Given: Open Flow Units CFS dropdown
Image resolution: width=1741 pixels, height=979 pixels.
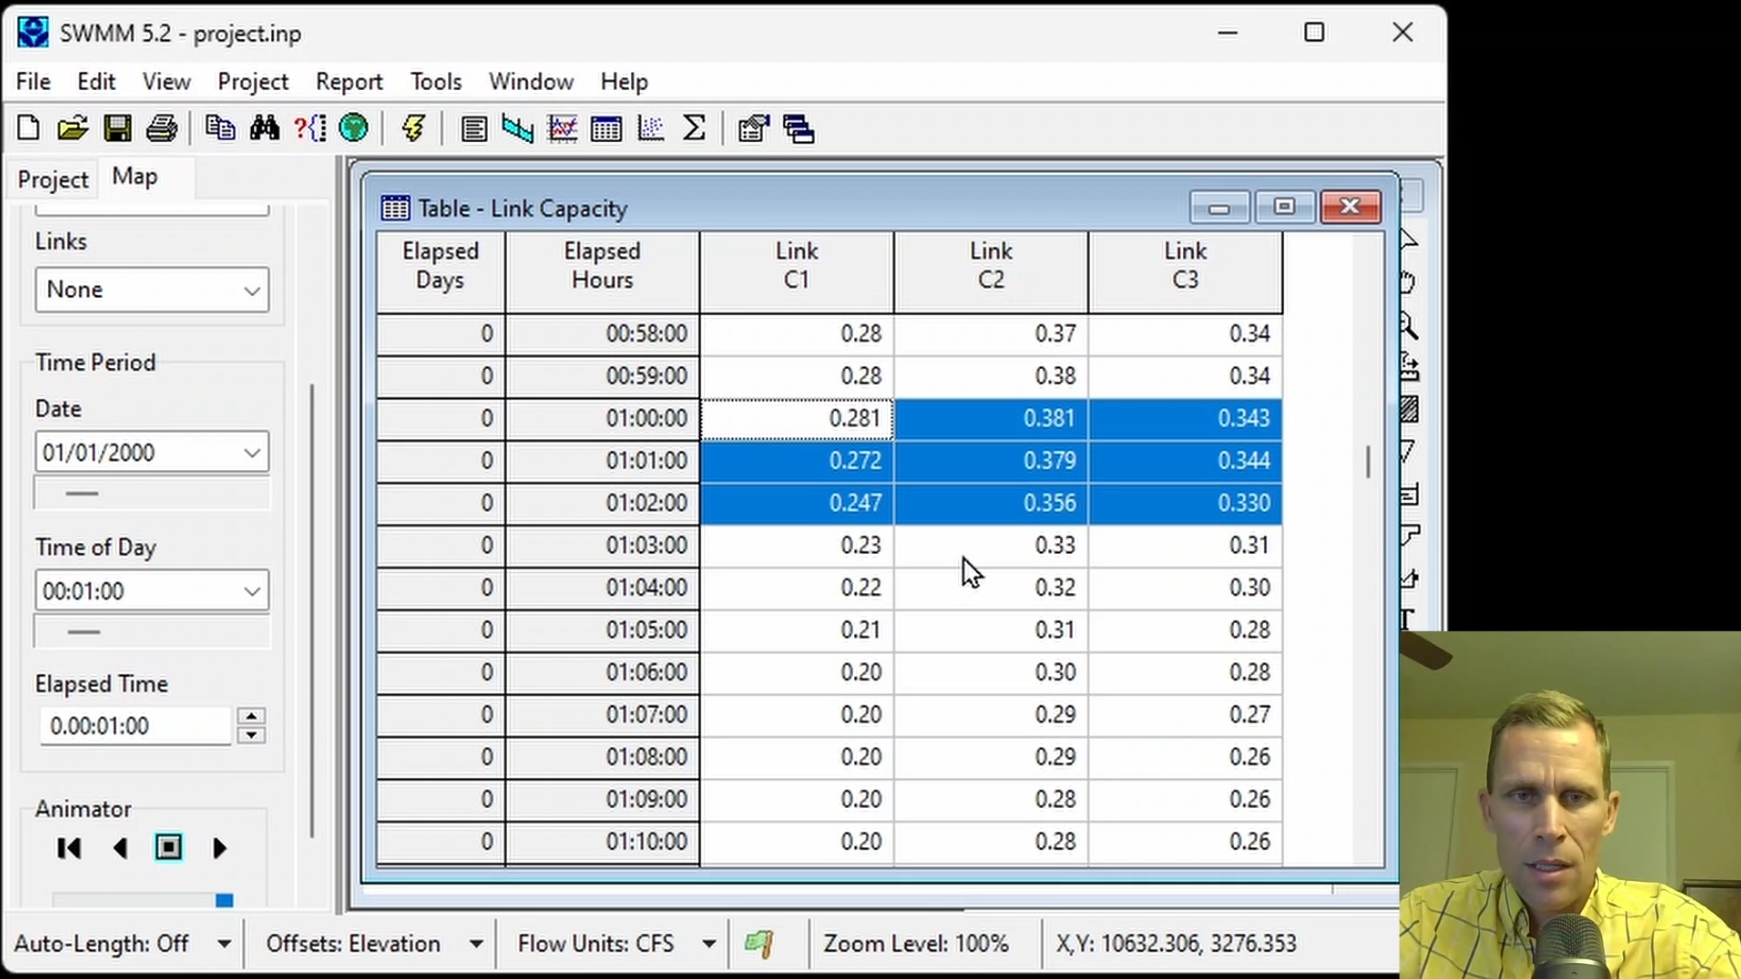Looking at the screenshot, I should click(709, 944).
